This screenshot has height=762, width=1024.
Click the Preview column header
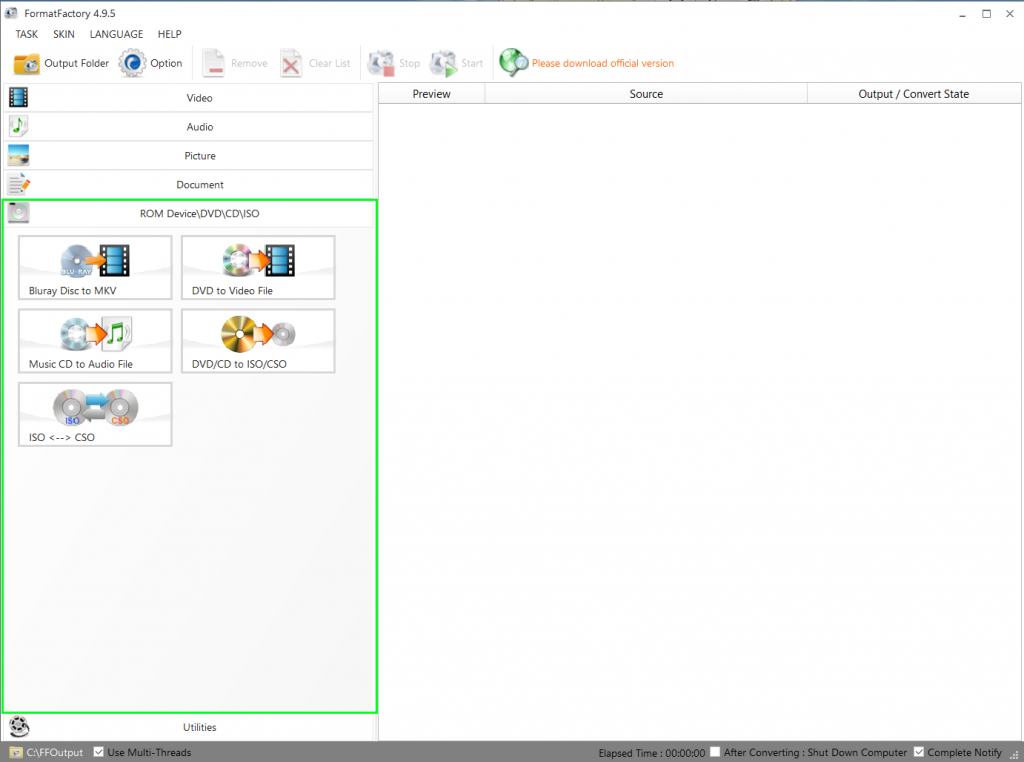[x=432, y=94]
